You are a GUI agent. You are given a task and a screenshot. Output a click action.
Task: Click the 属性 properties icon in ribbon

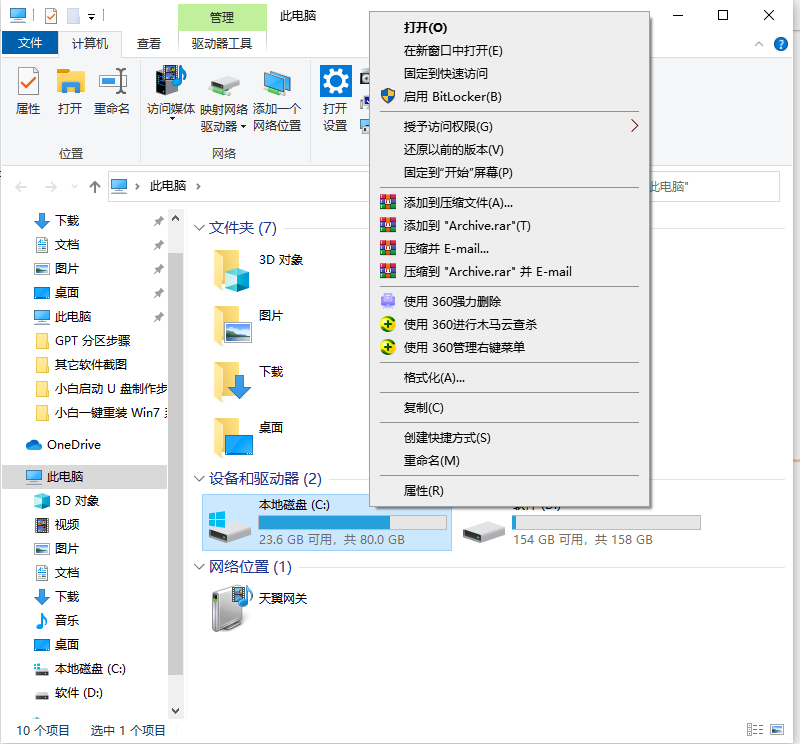[x=28, y=82]
